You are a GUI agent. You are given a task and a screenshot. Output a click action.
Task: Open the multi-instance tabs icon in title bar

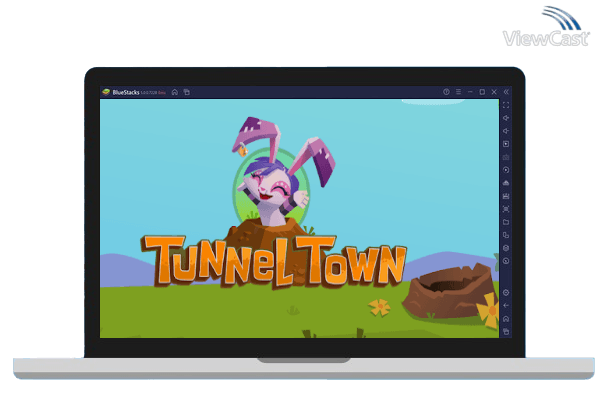point(187,92)
